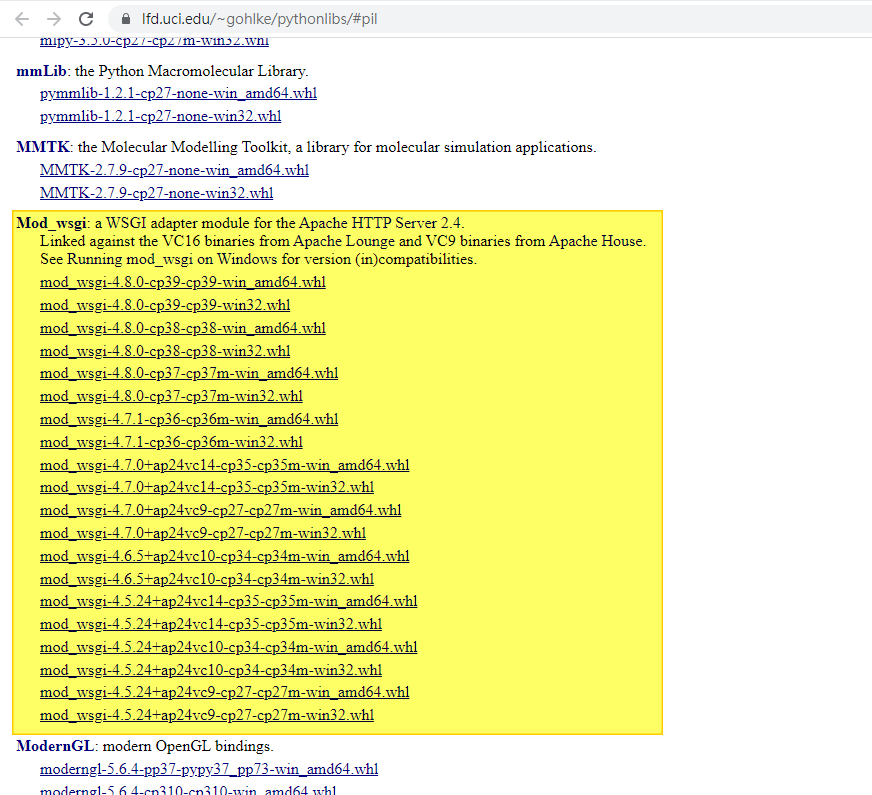Click mod_wsgi-4.7.1-cp36-cp36m-win_amd64.whl

189,419
